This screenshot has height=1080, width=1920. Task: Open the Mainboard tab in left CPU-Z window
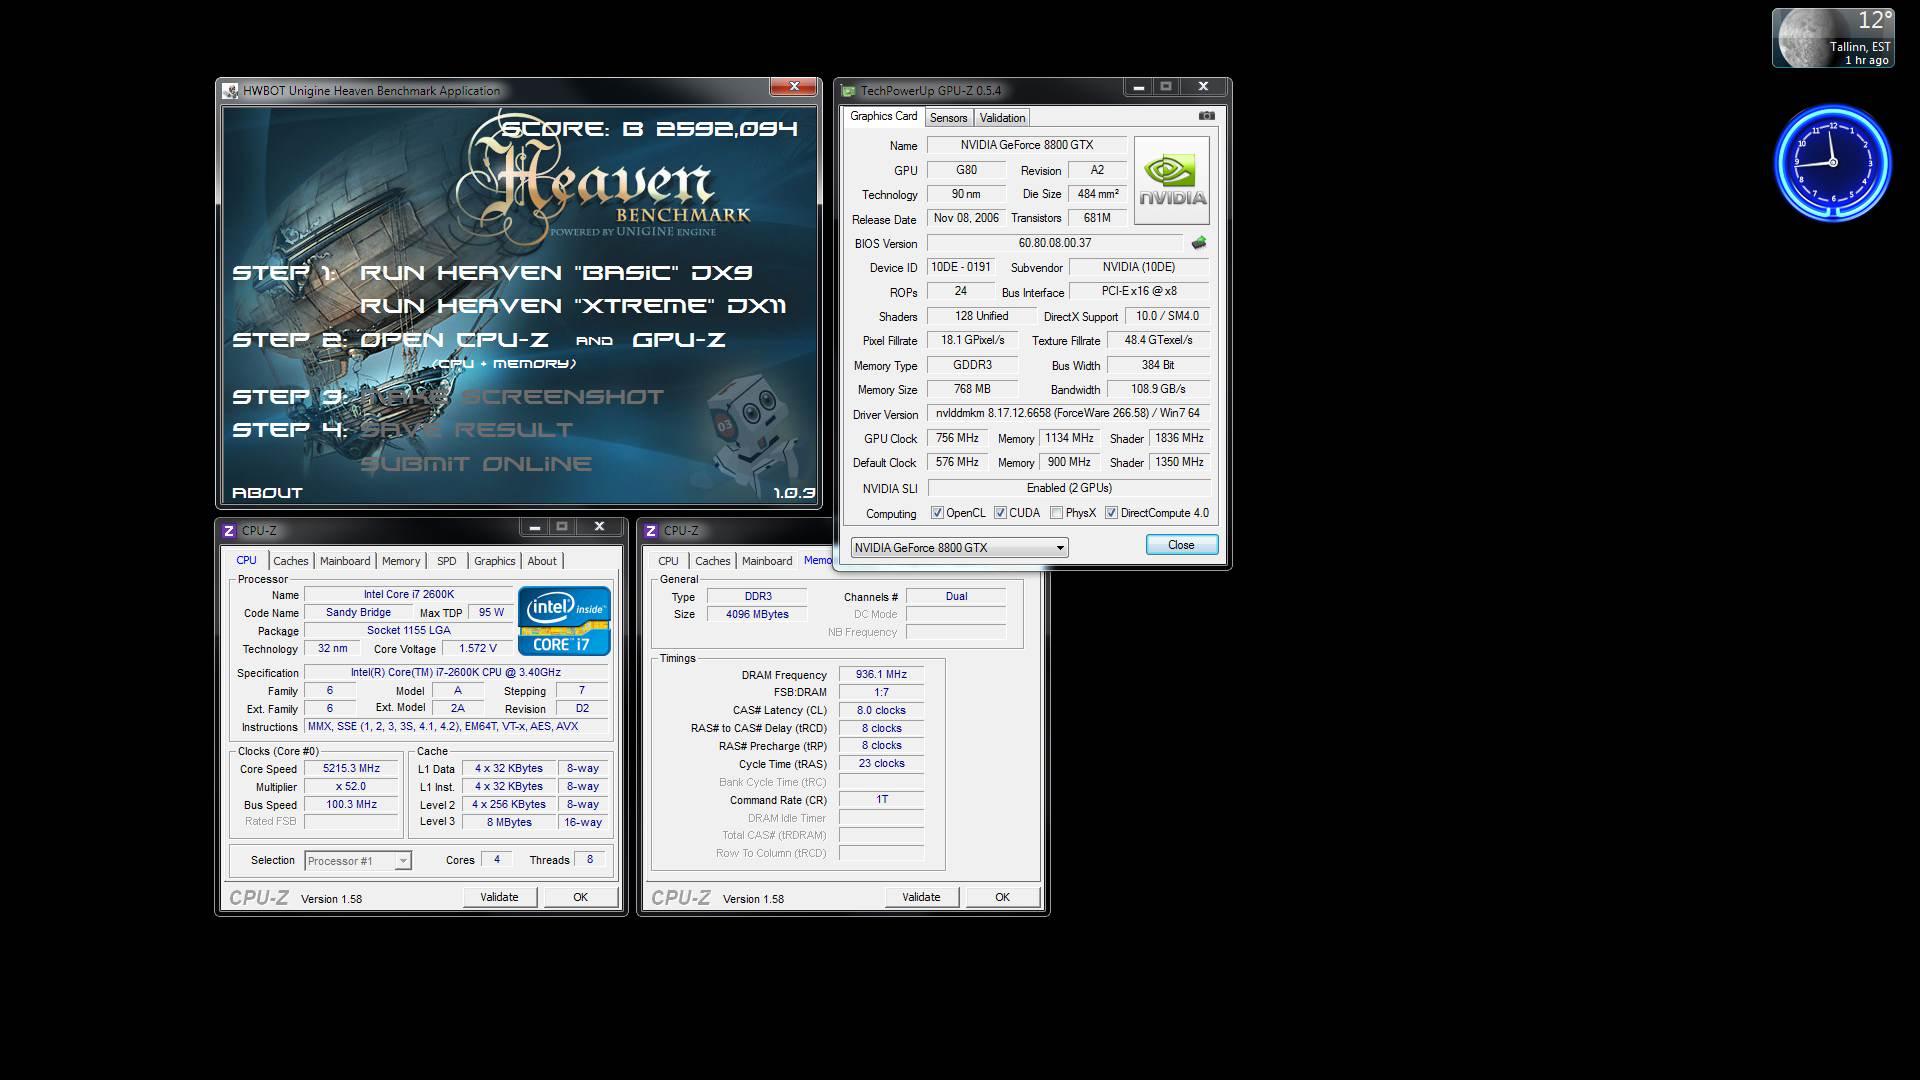coord(345,561)
